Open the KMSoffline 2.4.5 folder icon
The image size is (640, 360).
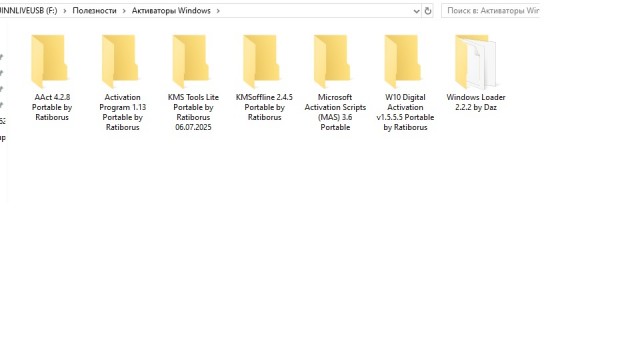point(261,61)
